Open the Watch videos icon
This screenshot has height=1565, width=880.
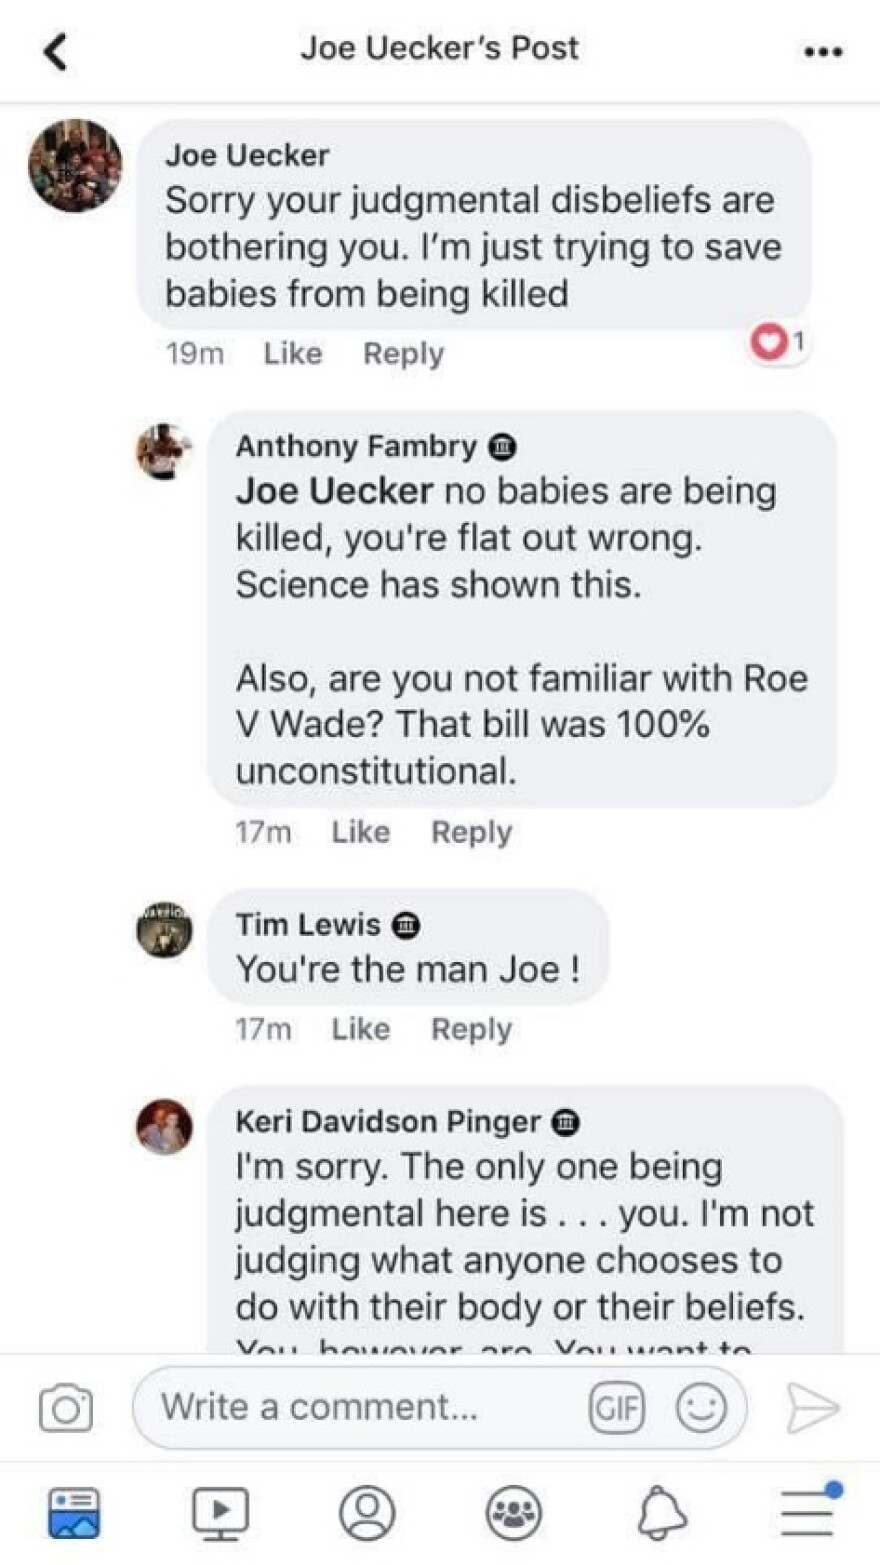click(x=220, y=1513)
